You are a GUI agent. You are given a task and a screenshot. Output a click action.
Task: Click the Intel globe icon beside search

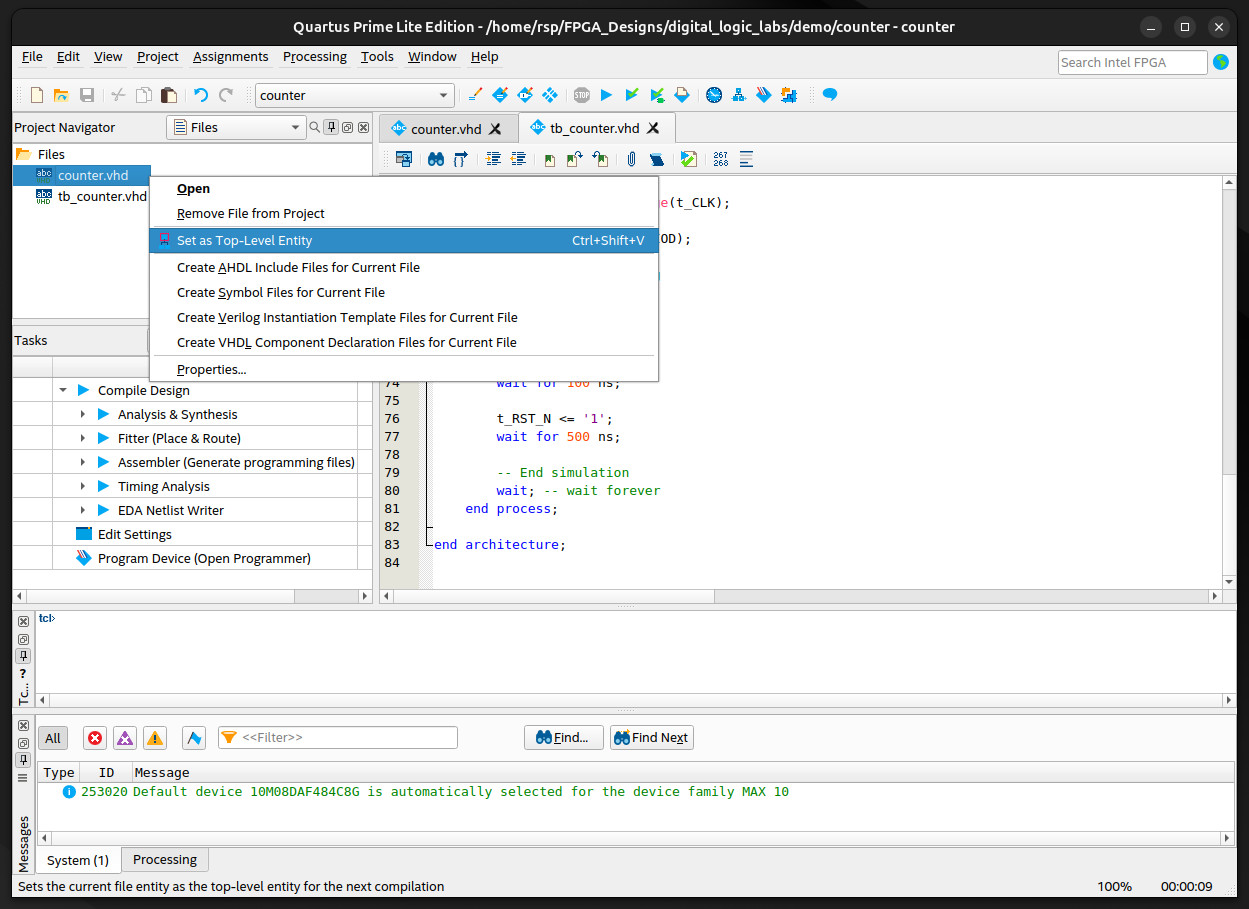[x=1221, y=62]
